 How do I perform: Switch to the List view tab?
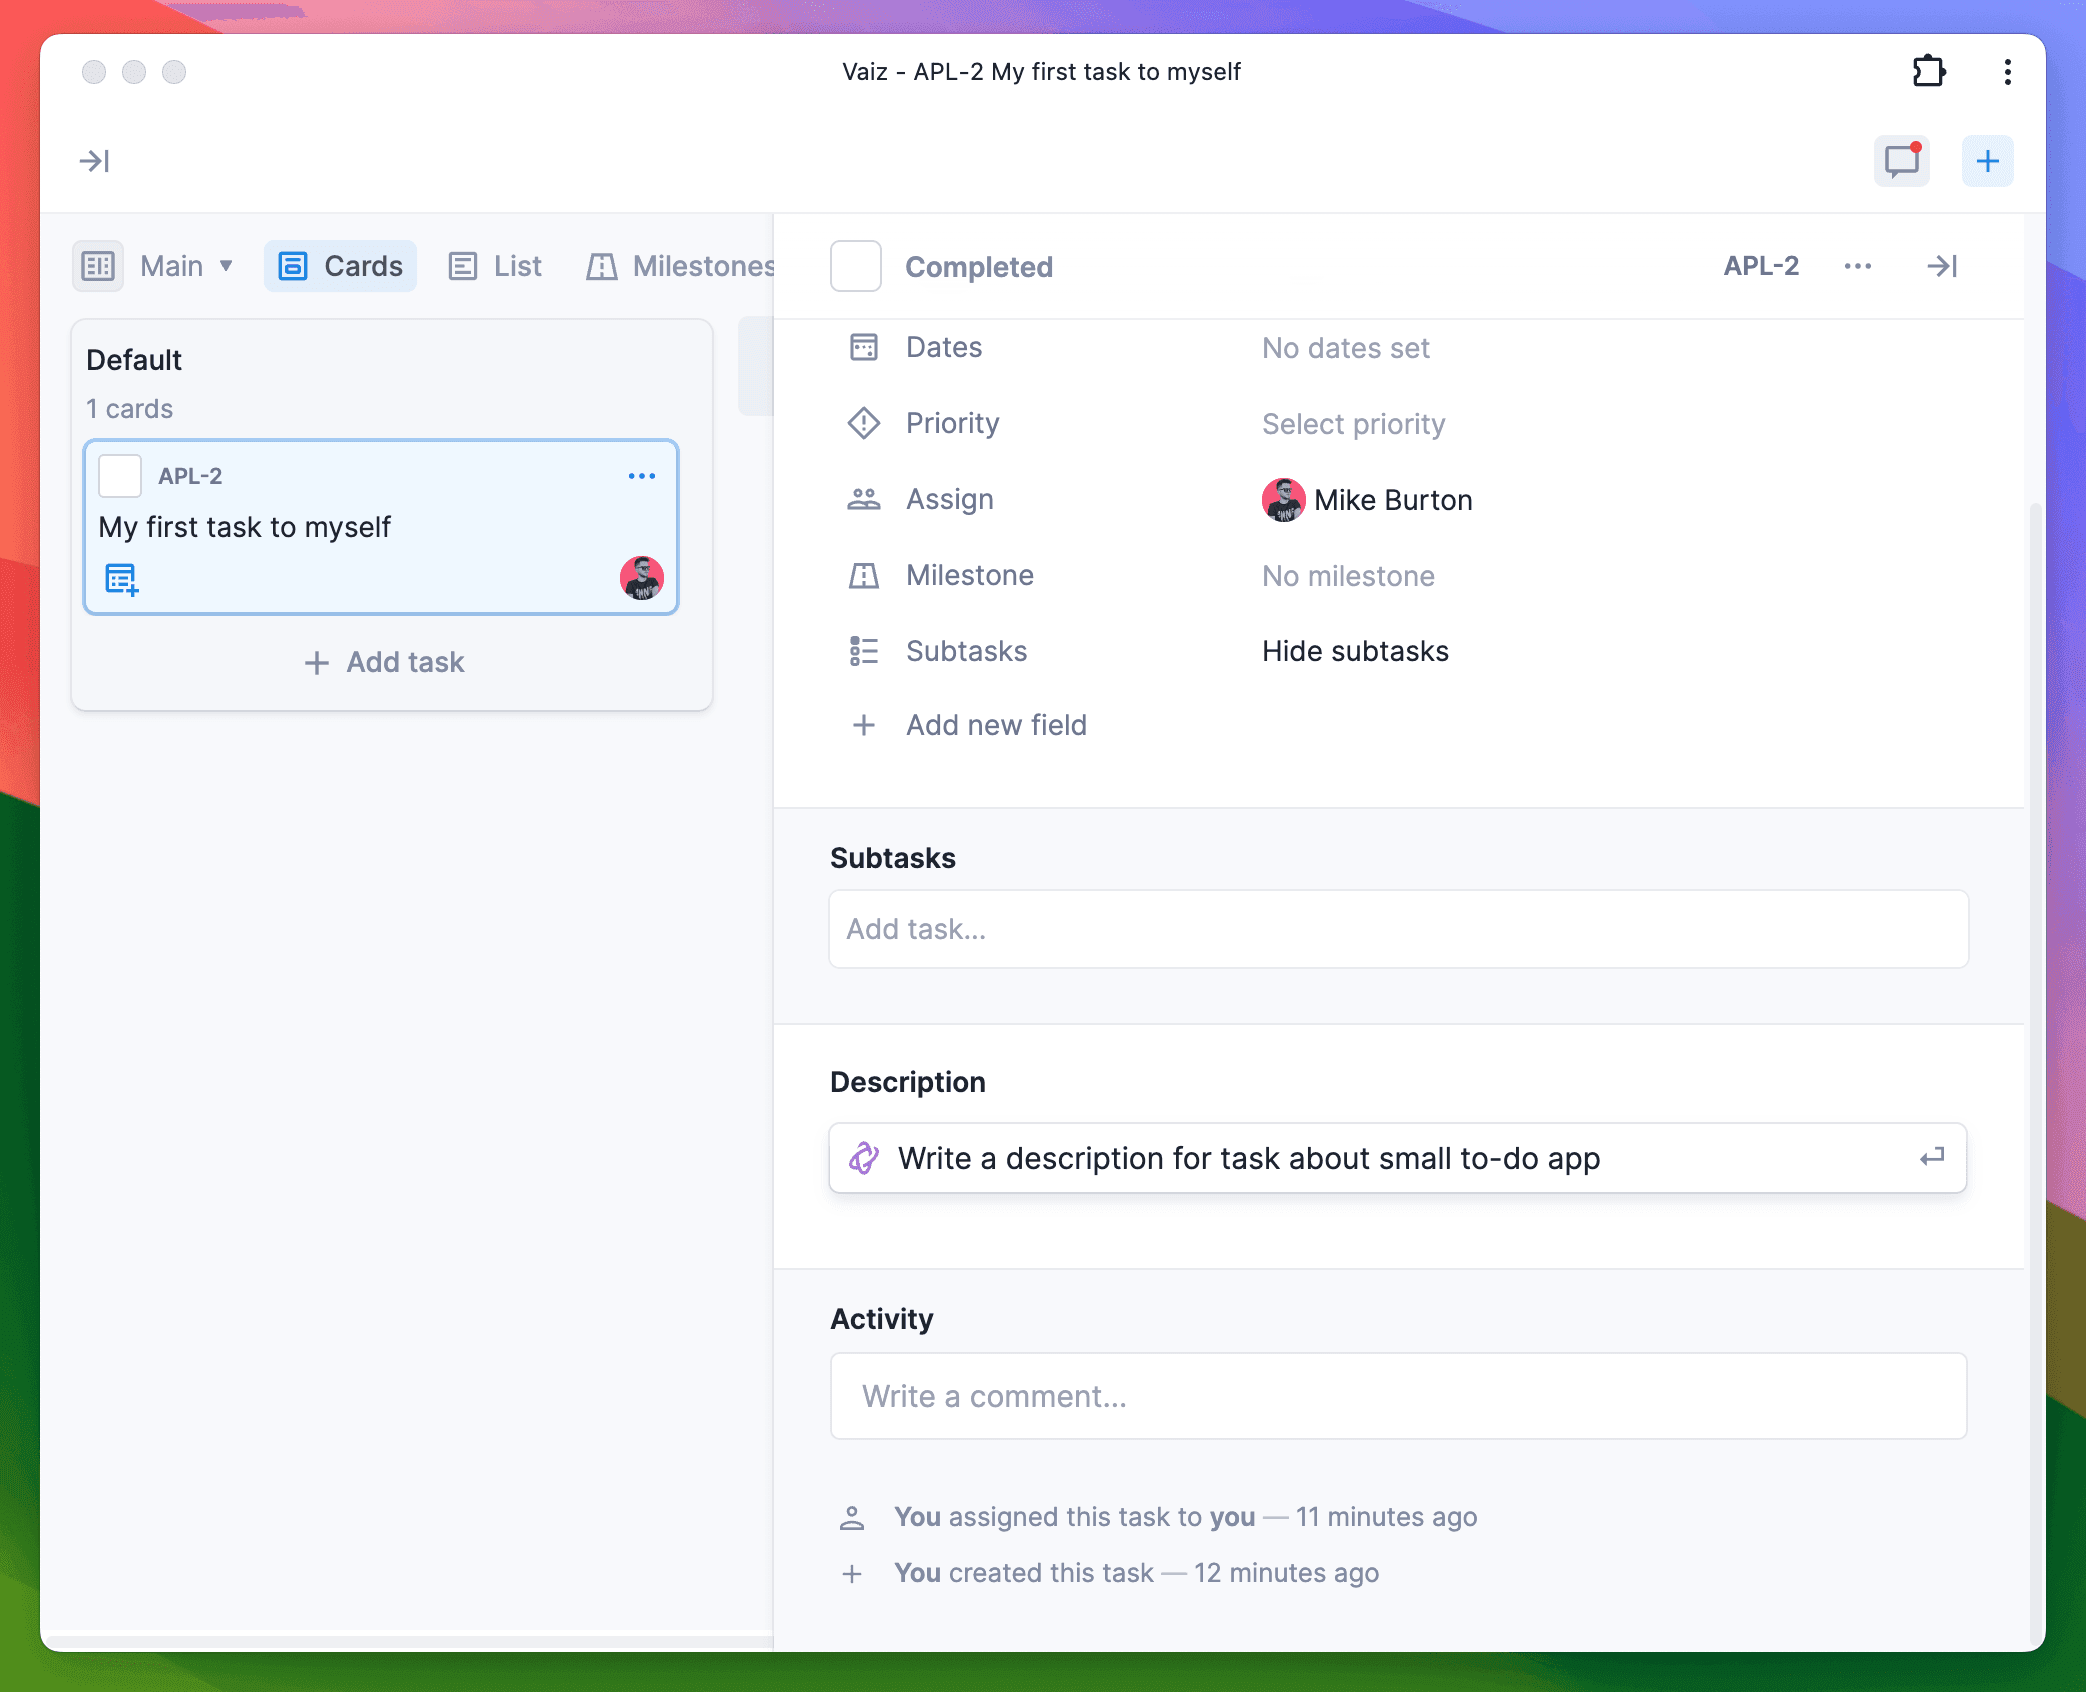(496, 266)
